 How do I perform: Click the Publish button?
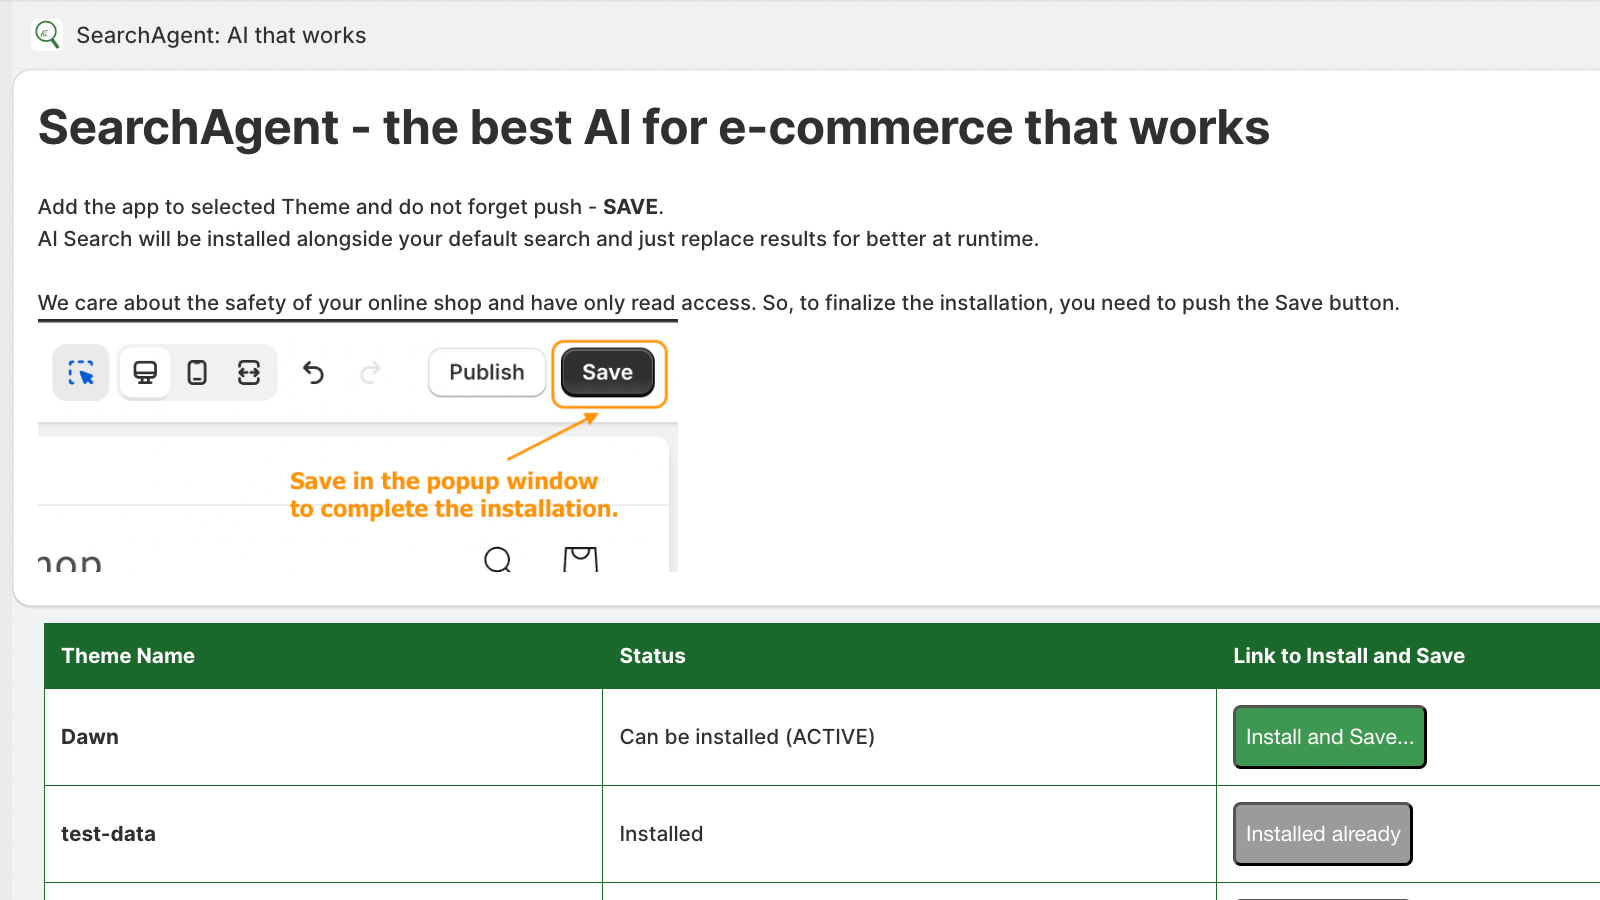coord(487,373)
